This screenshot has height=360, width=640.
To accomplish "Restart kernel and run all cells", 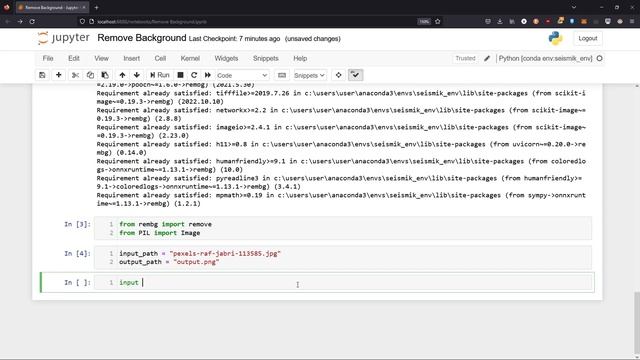I will point(208,75).
